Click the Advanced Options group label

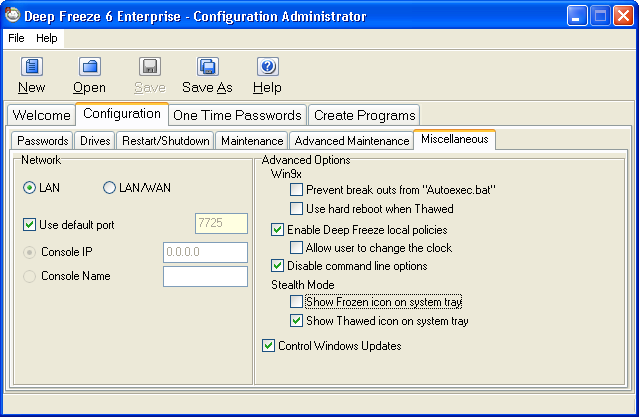(x=306, y=160)
